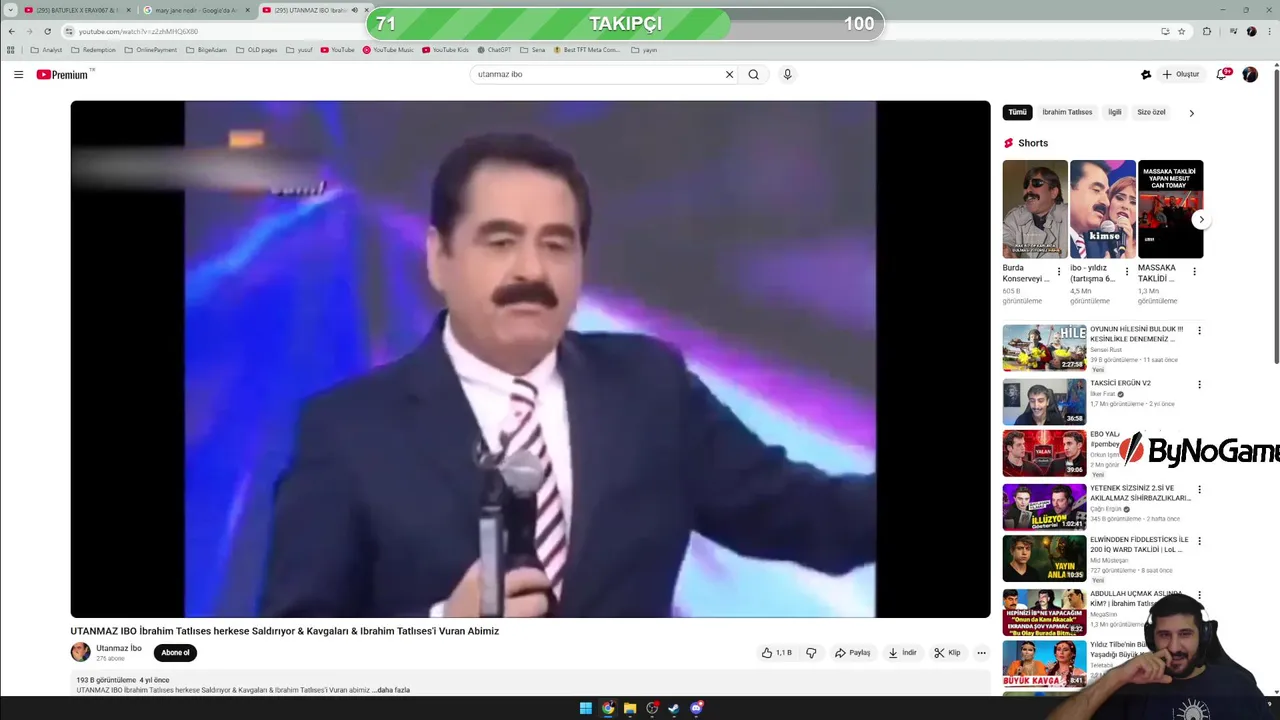
Task: Click the main video player
Action: pyautogui.click(x=530, y=359)
